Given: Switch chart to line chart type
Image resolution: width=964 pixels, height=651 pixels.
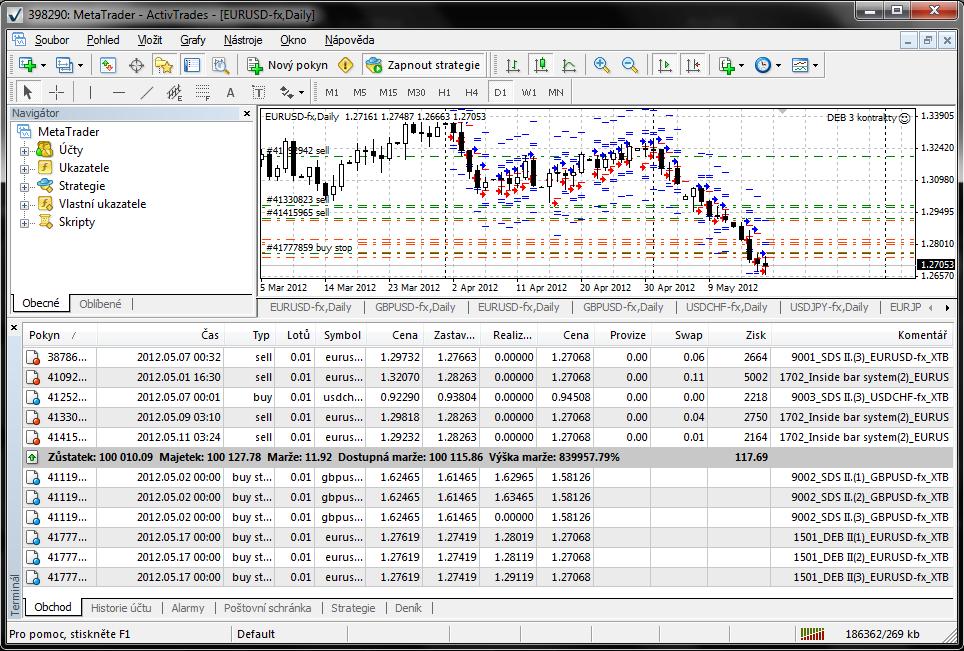Looking at the screenshot, I should (569, 65).
